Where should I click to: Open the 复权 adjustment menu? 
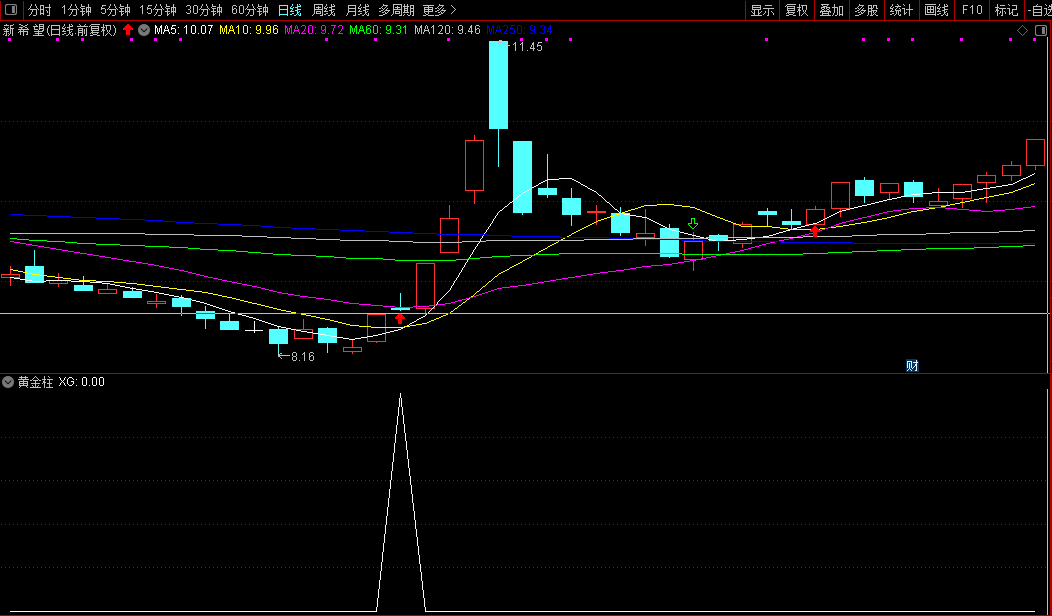click(x=797, y=10)
